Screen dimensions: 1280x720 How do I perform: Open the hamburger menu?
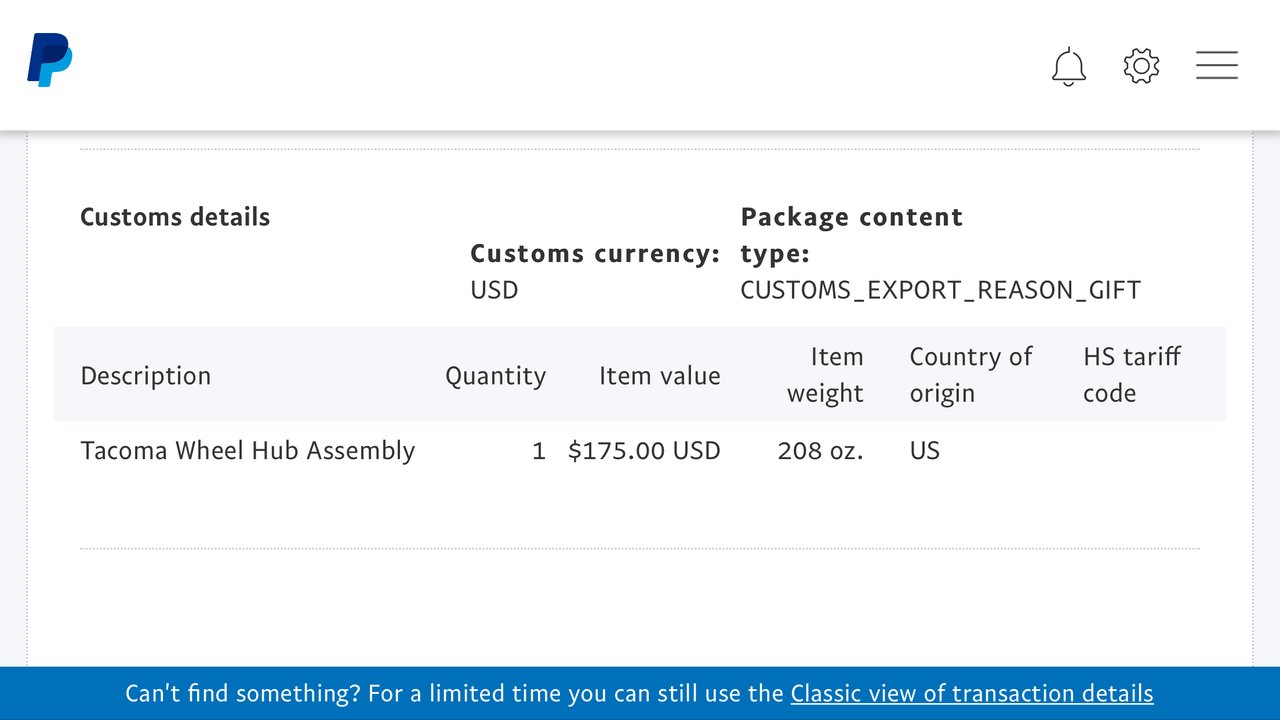click(x=1217, y=66)
